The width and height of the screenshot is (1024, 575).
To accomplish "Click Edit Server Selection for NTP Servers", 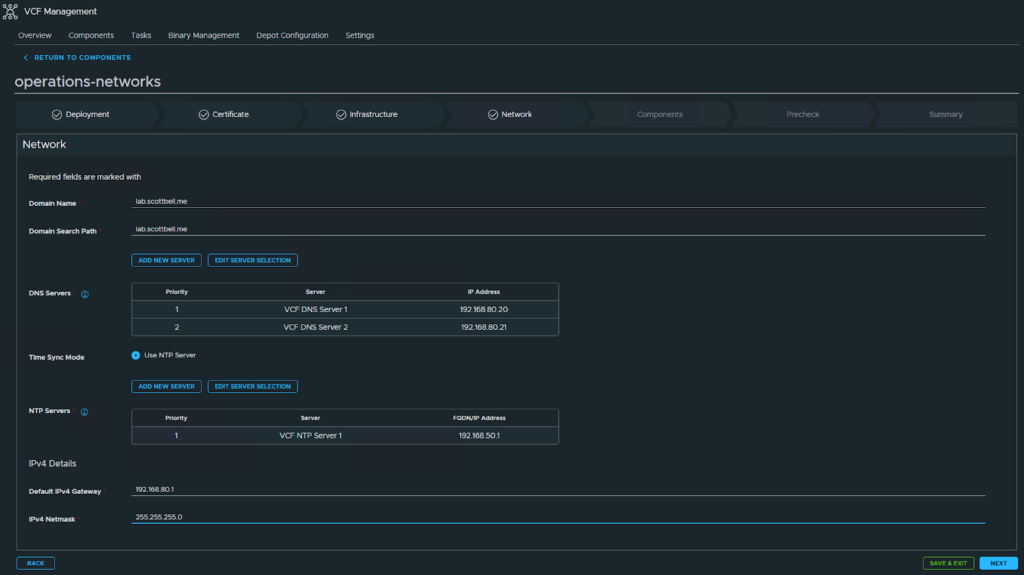I will 253,386.
